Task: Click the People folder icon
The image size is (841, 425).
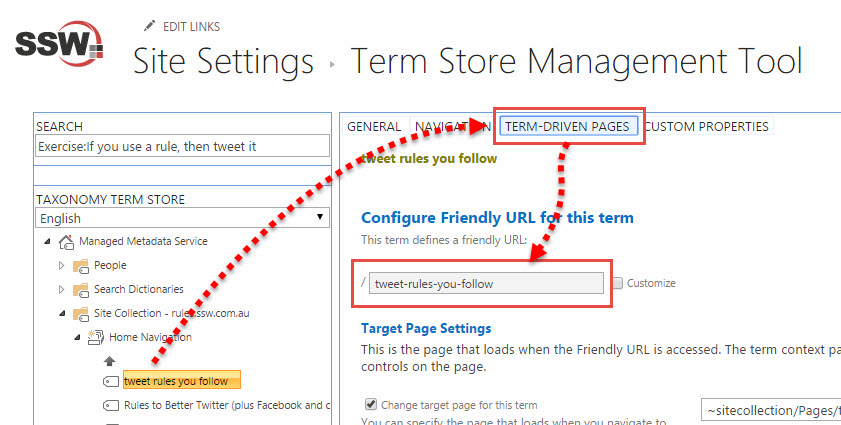Action: tap(82, 266)
